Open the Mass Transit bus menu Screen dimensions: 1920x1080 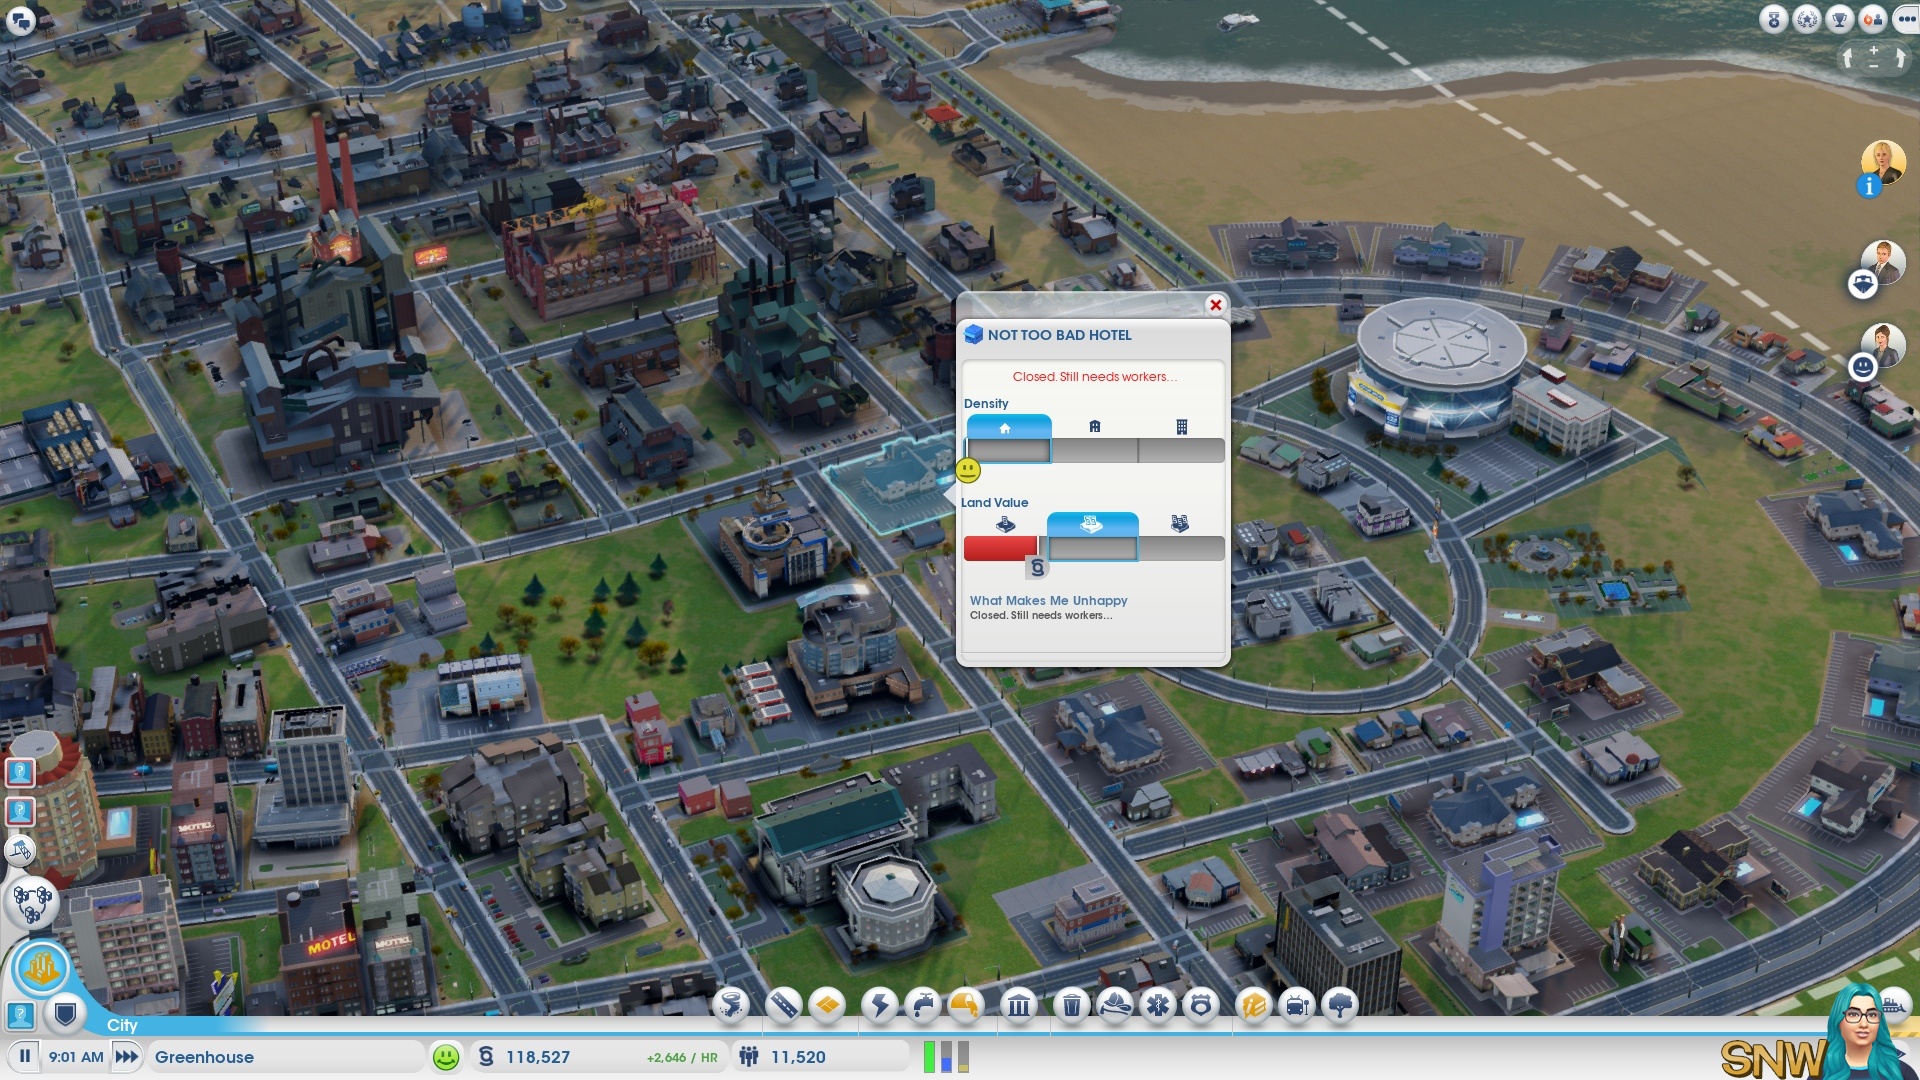(1296, 1004)
